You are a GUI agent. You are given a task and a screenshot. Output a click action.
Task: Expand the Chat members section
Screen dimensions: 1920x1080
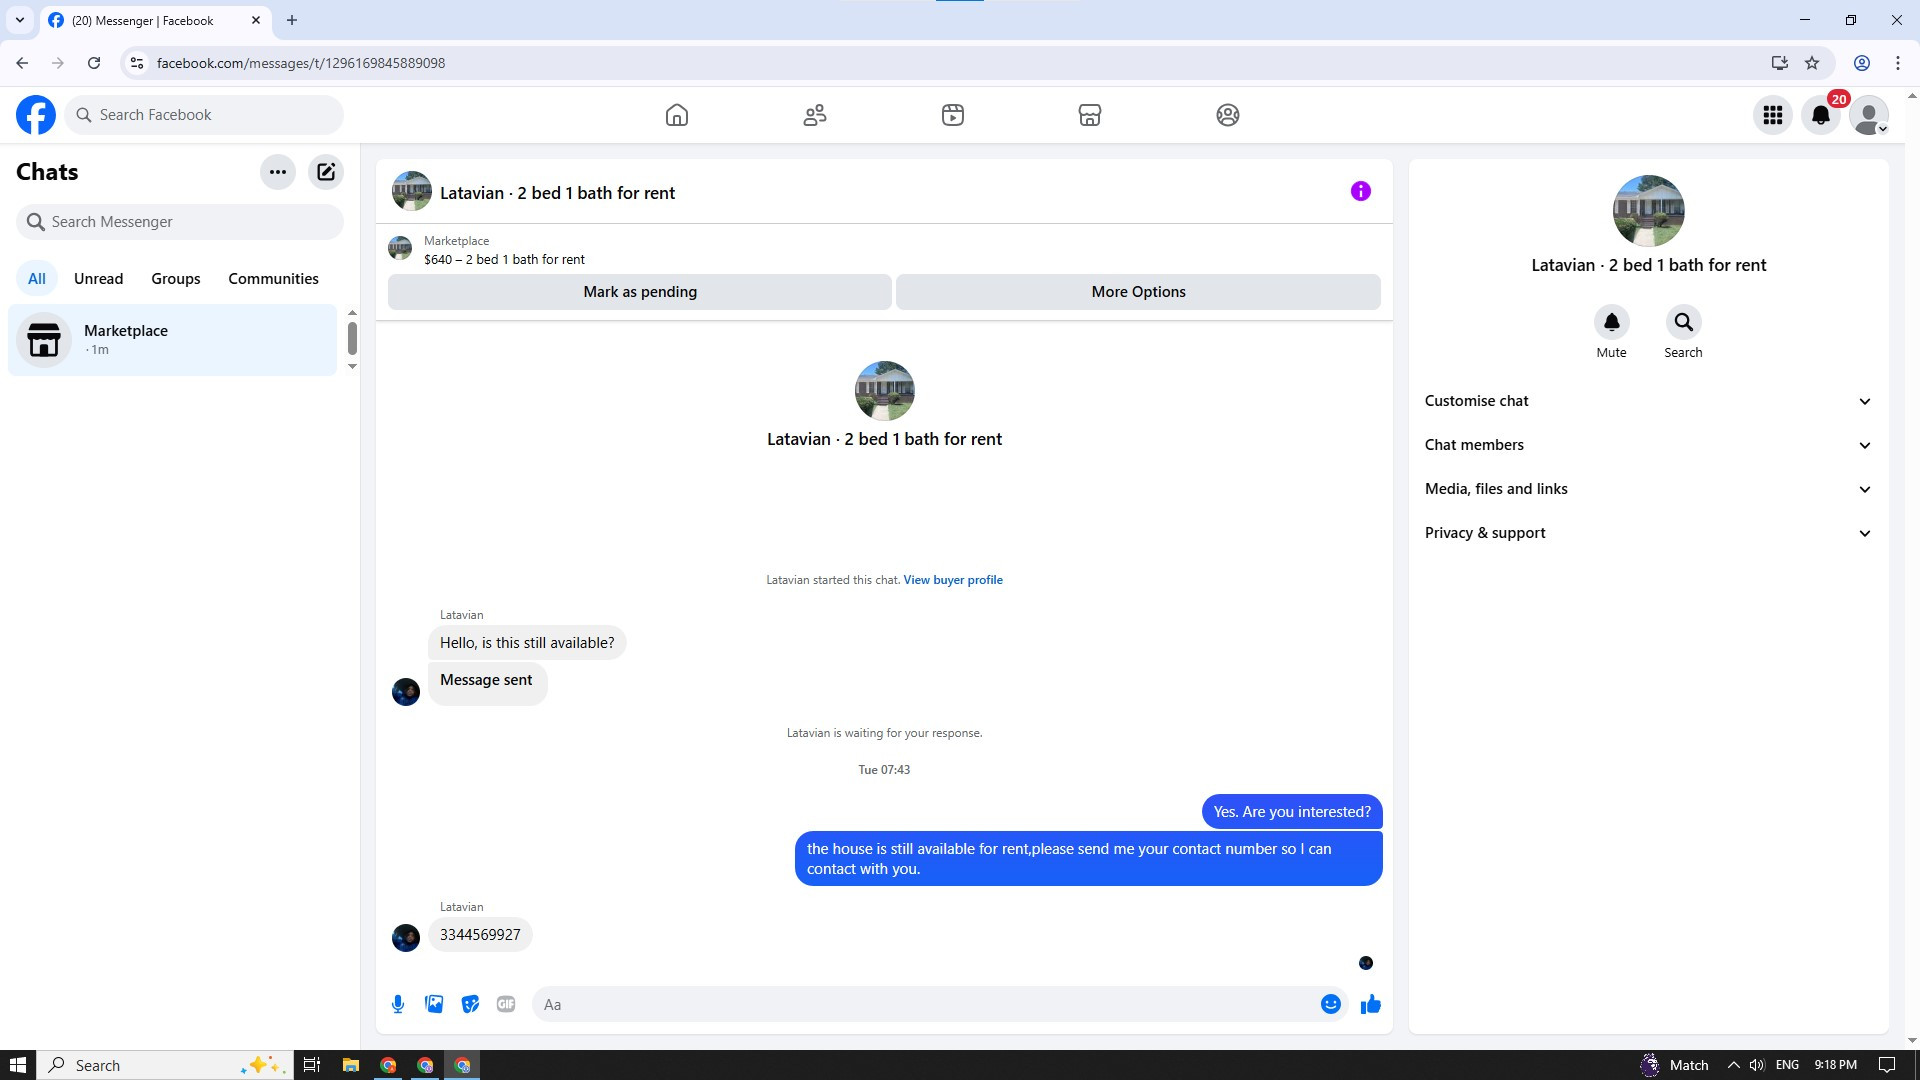(1648, 445)
